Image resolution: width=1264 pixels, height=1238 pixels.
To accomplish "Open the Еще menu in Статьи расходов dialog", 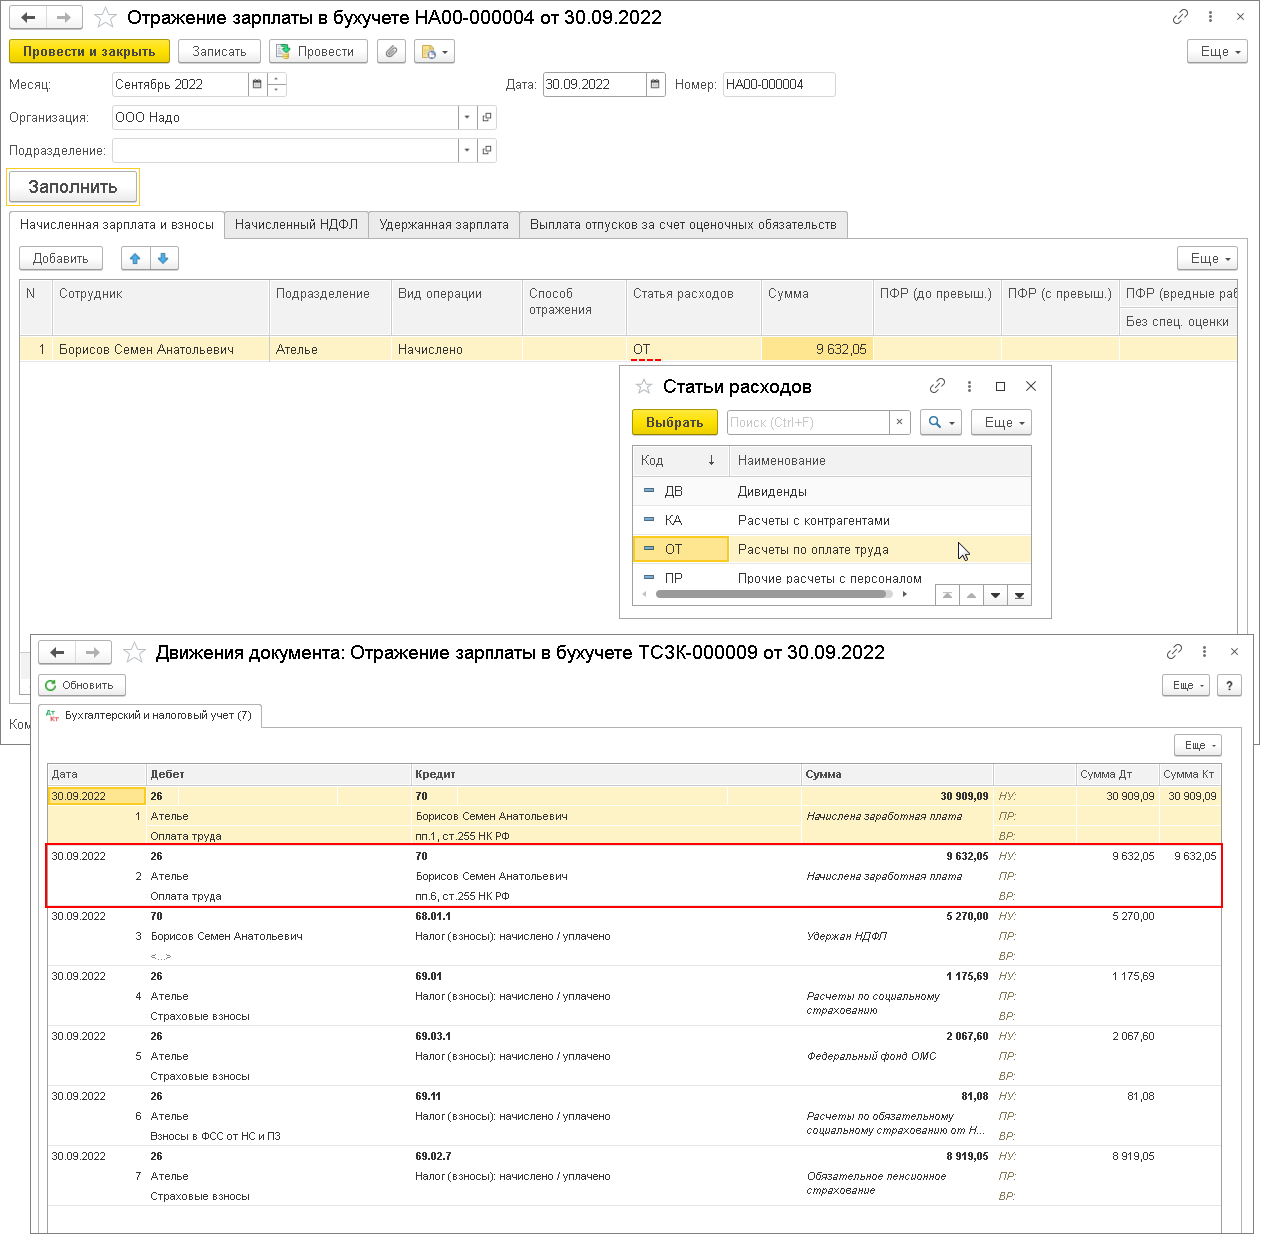I will point(1001,422).
